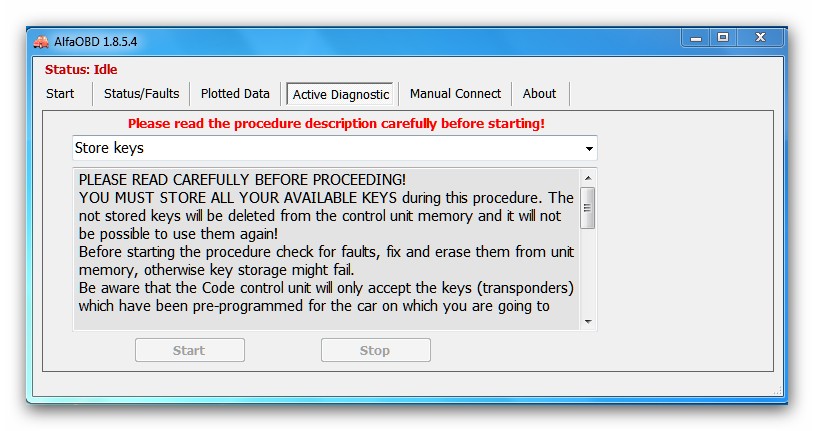Expand the Store keys procedure dropdown
The width and height of the screenshot is (814, 431).
589,149
